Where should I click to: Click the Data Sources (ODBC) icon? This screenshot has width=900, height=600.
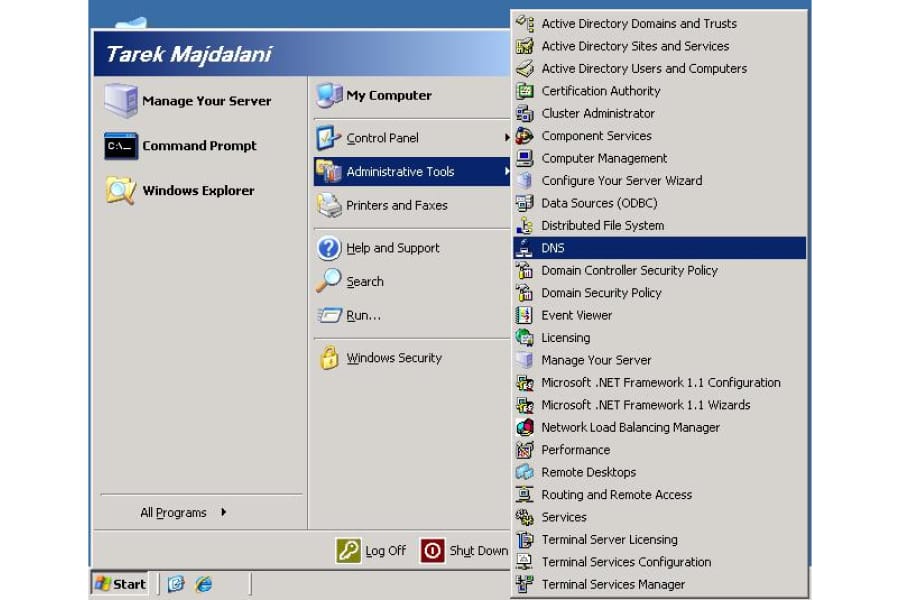pyautogui.click(x=524, y=203)
